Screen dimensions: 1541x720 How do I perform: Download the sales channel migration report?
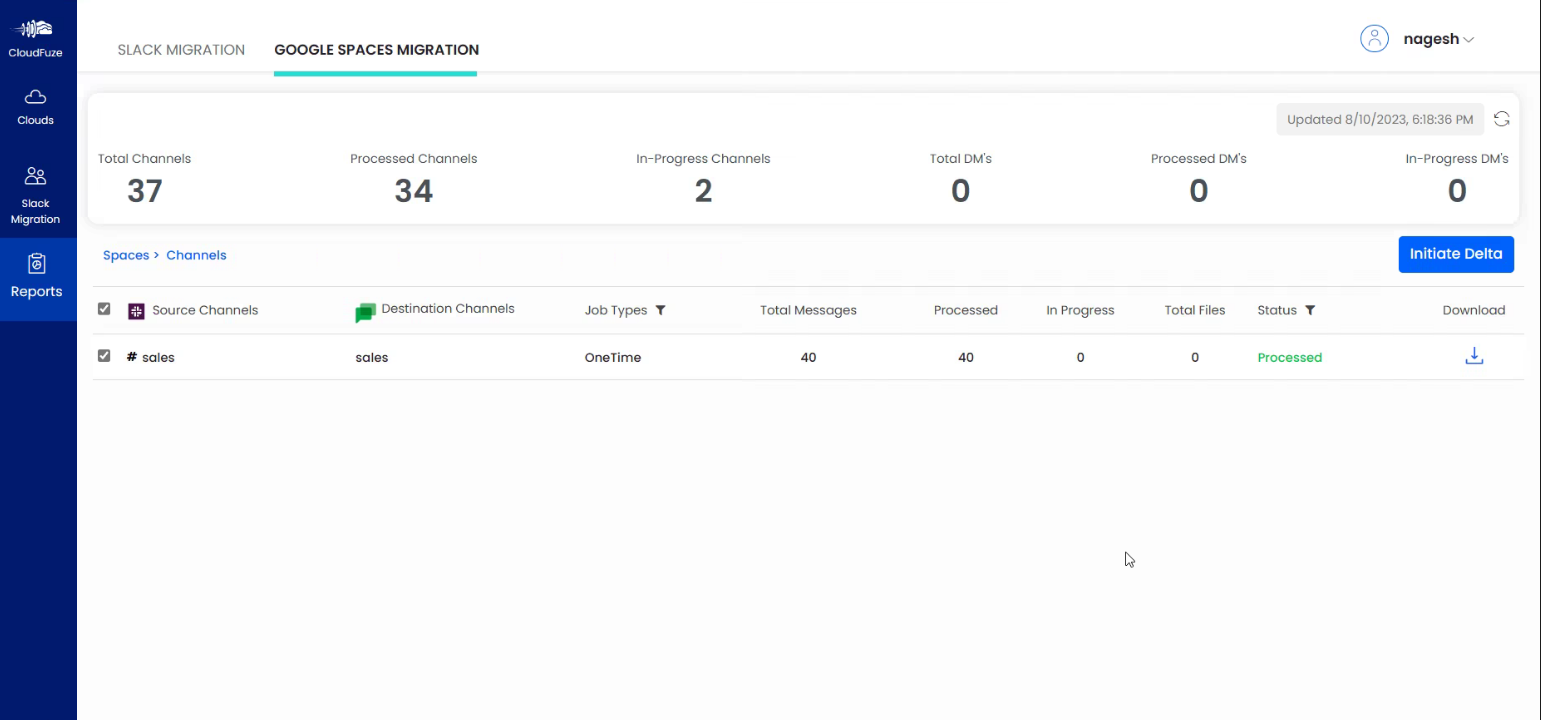[1473, 356]
